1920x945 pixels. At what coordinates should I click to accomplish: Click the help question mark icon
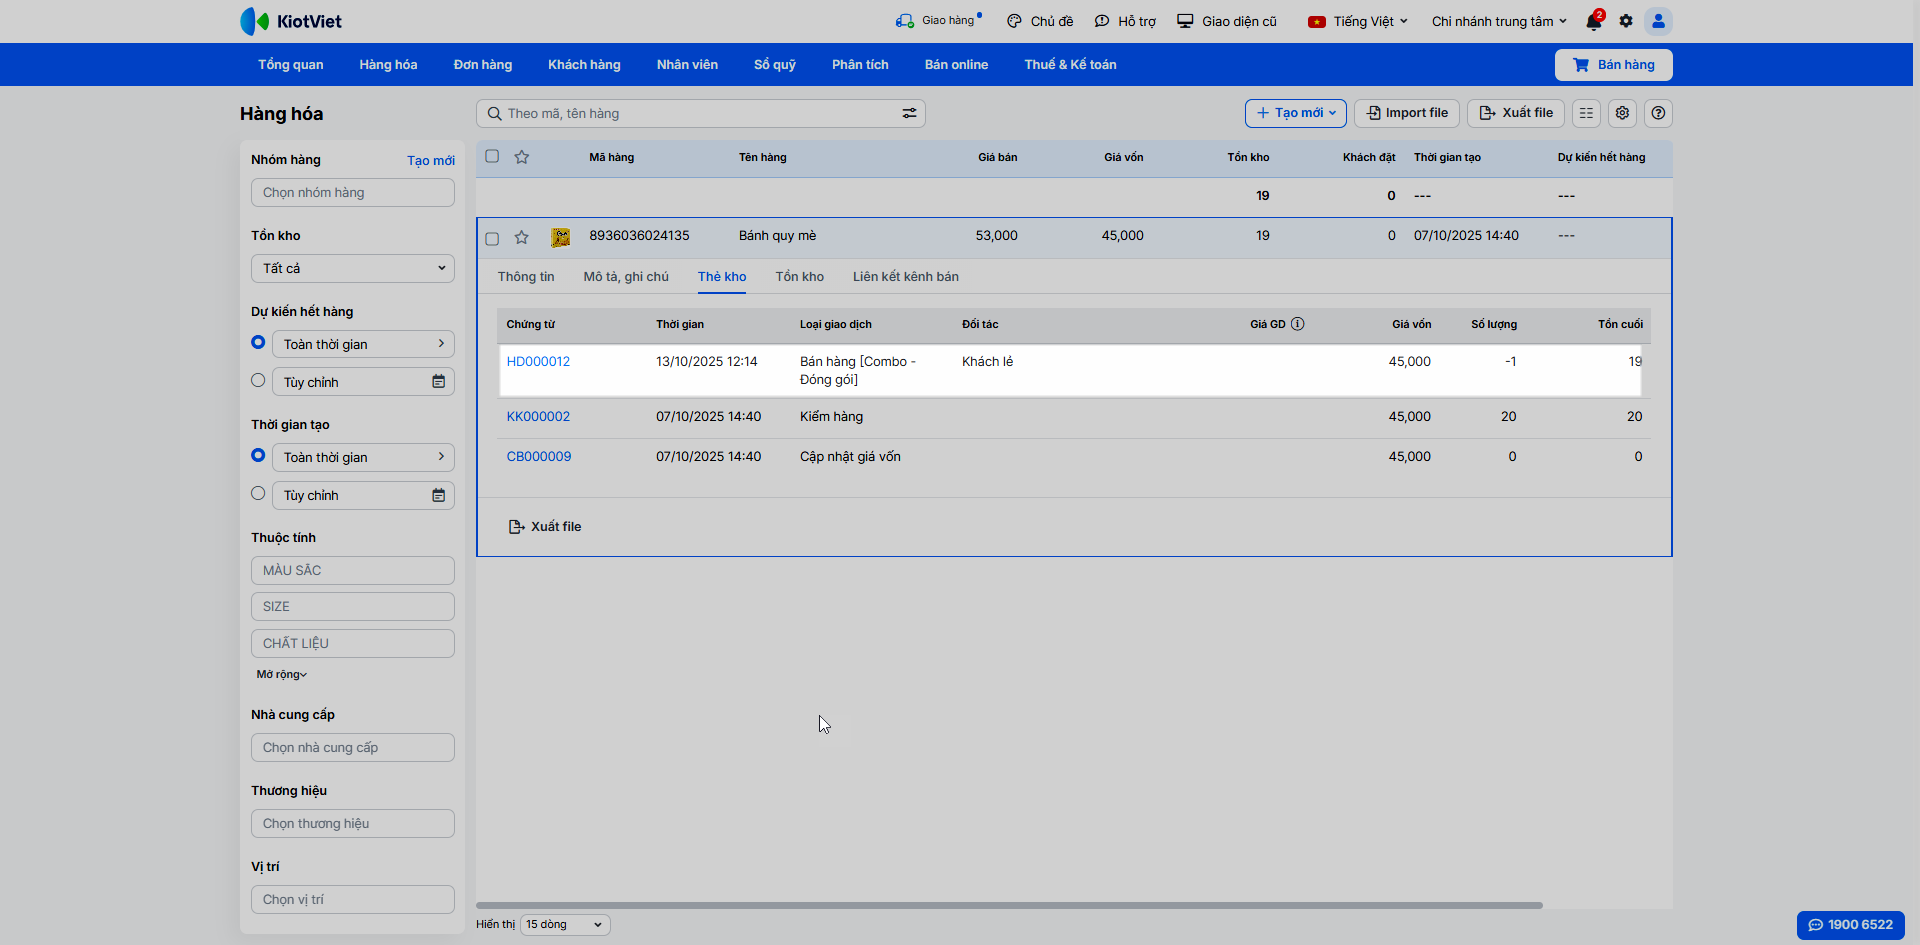1658,113
